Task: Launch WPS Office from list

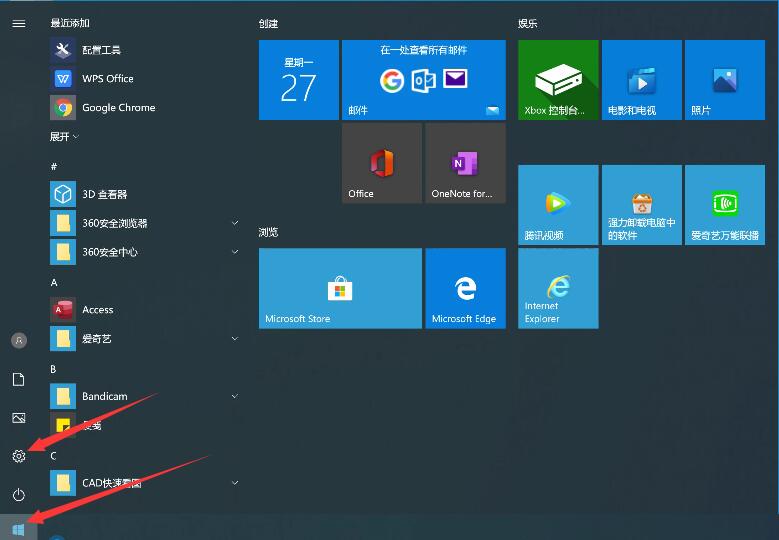Action: [144, 78]
